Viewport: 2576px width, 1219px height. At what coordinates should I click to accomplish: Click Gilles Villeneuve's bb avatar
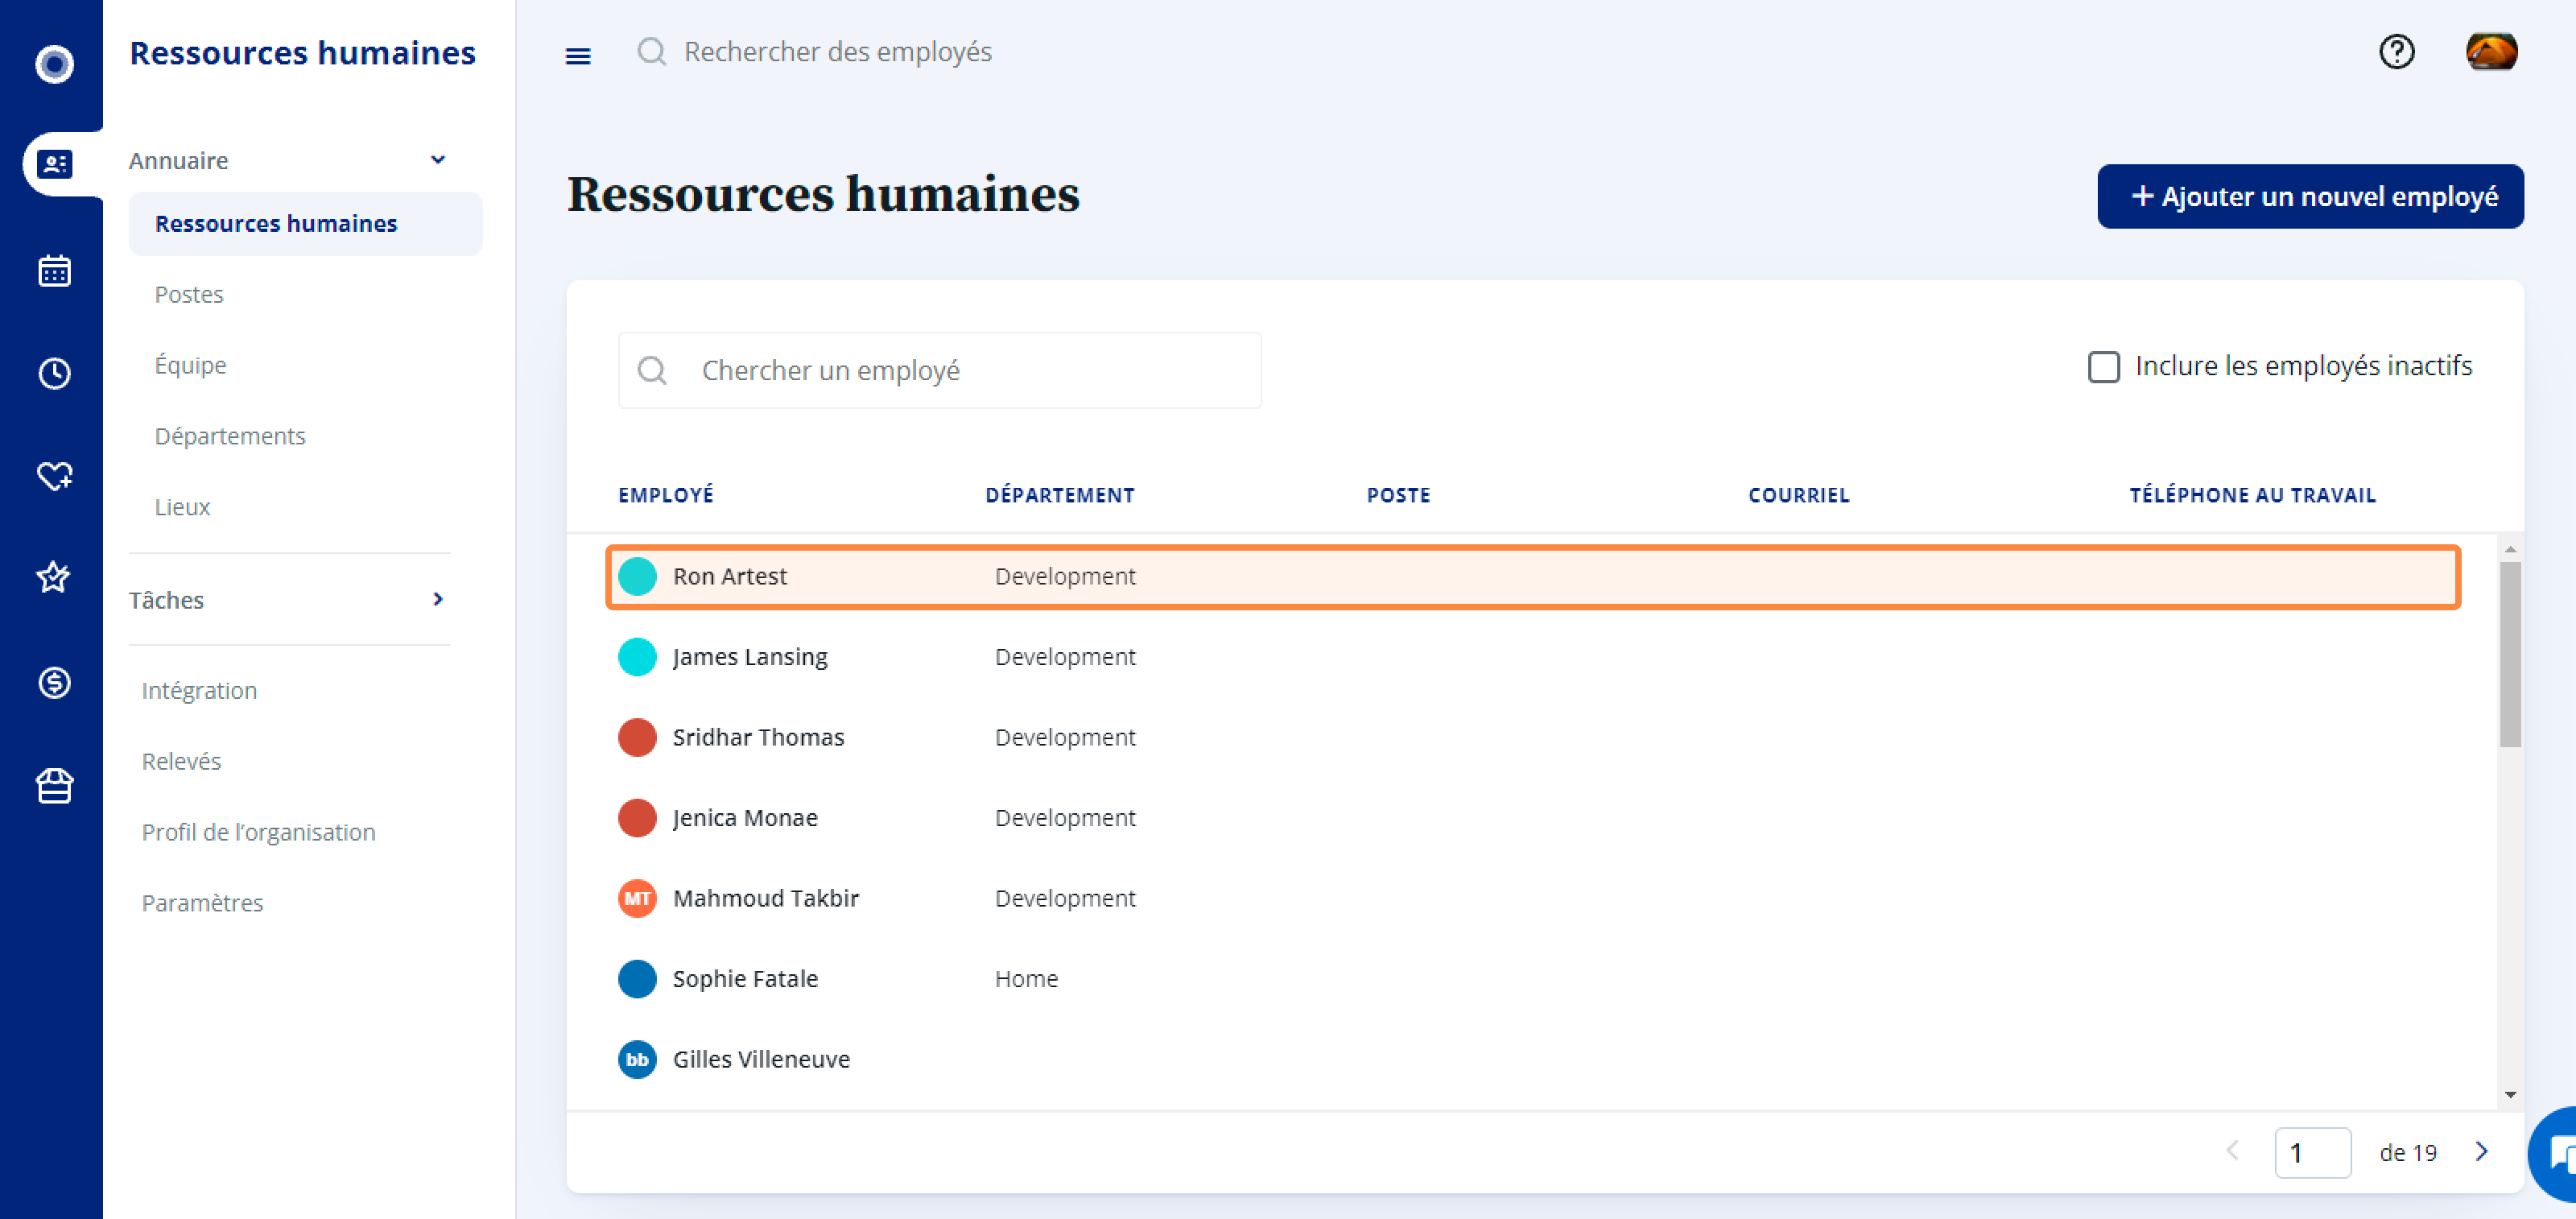[637, 1060]
